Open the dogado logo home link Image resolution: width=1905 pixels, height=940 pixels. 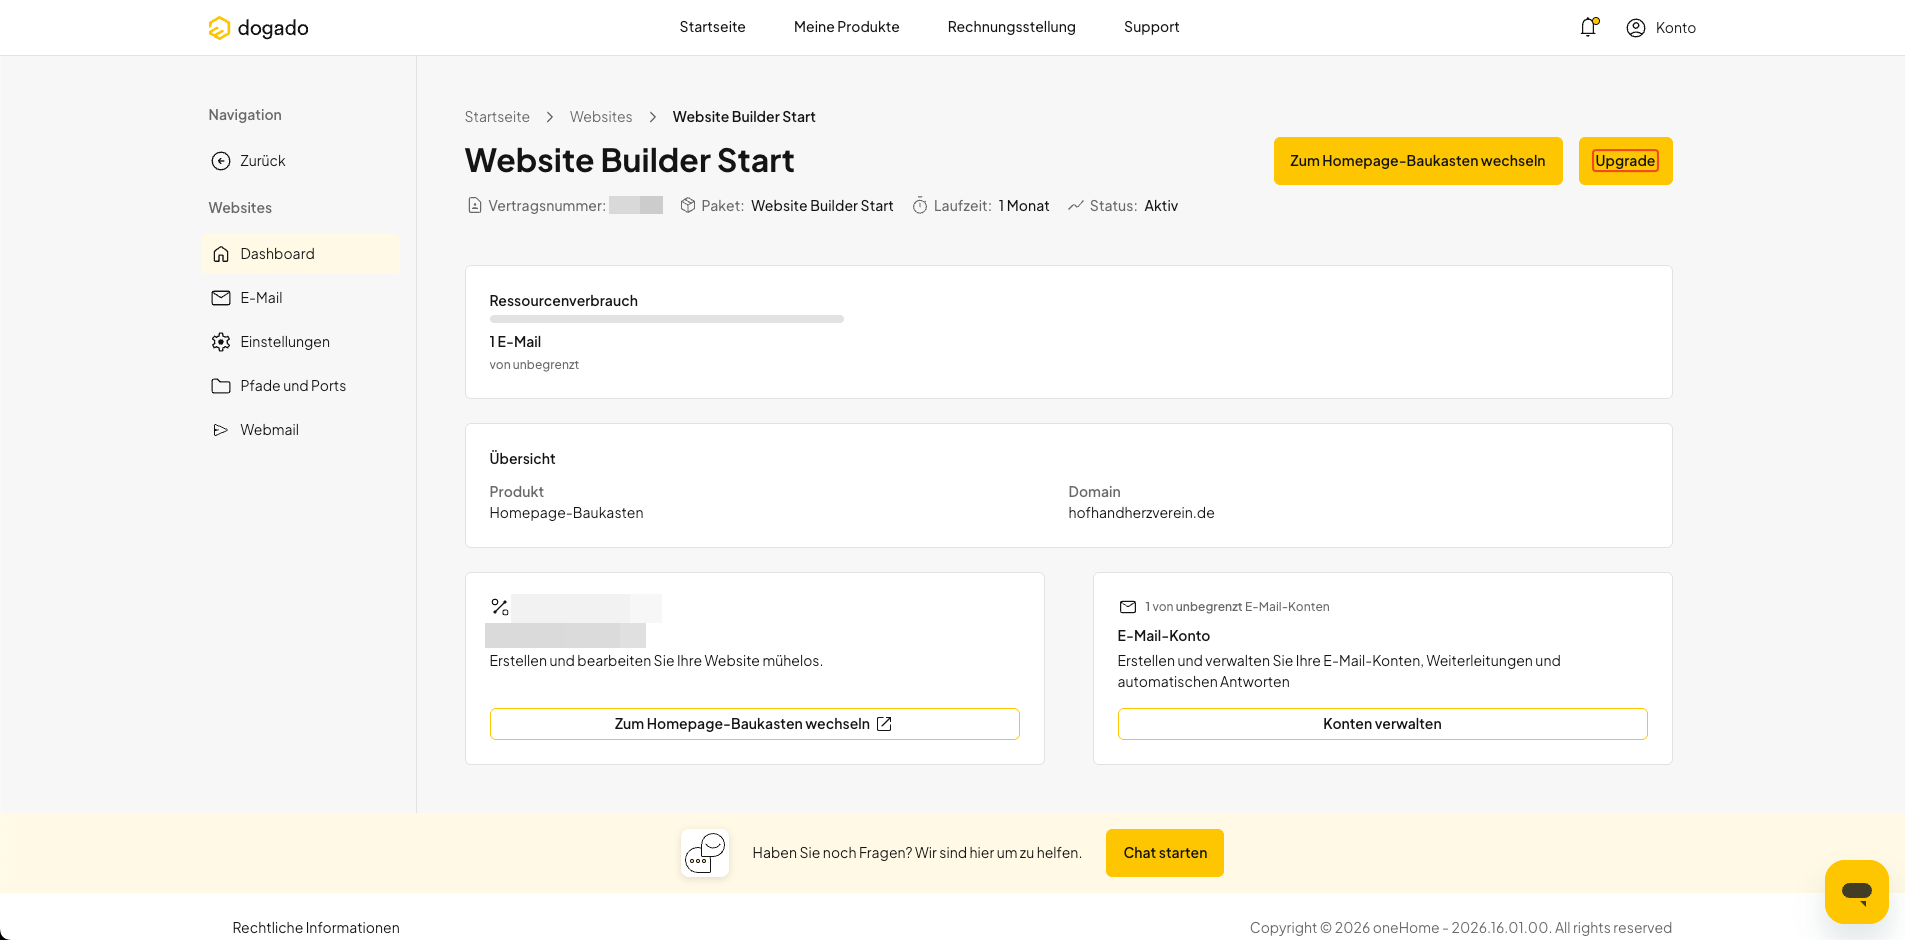pyautogui.click(x=258, y=28)
